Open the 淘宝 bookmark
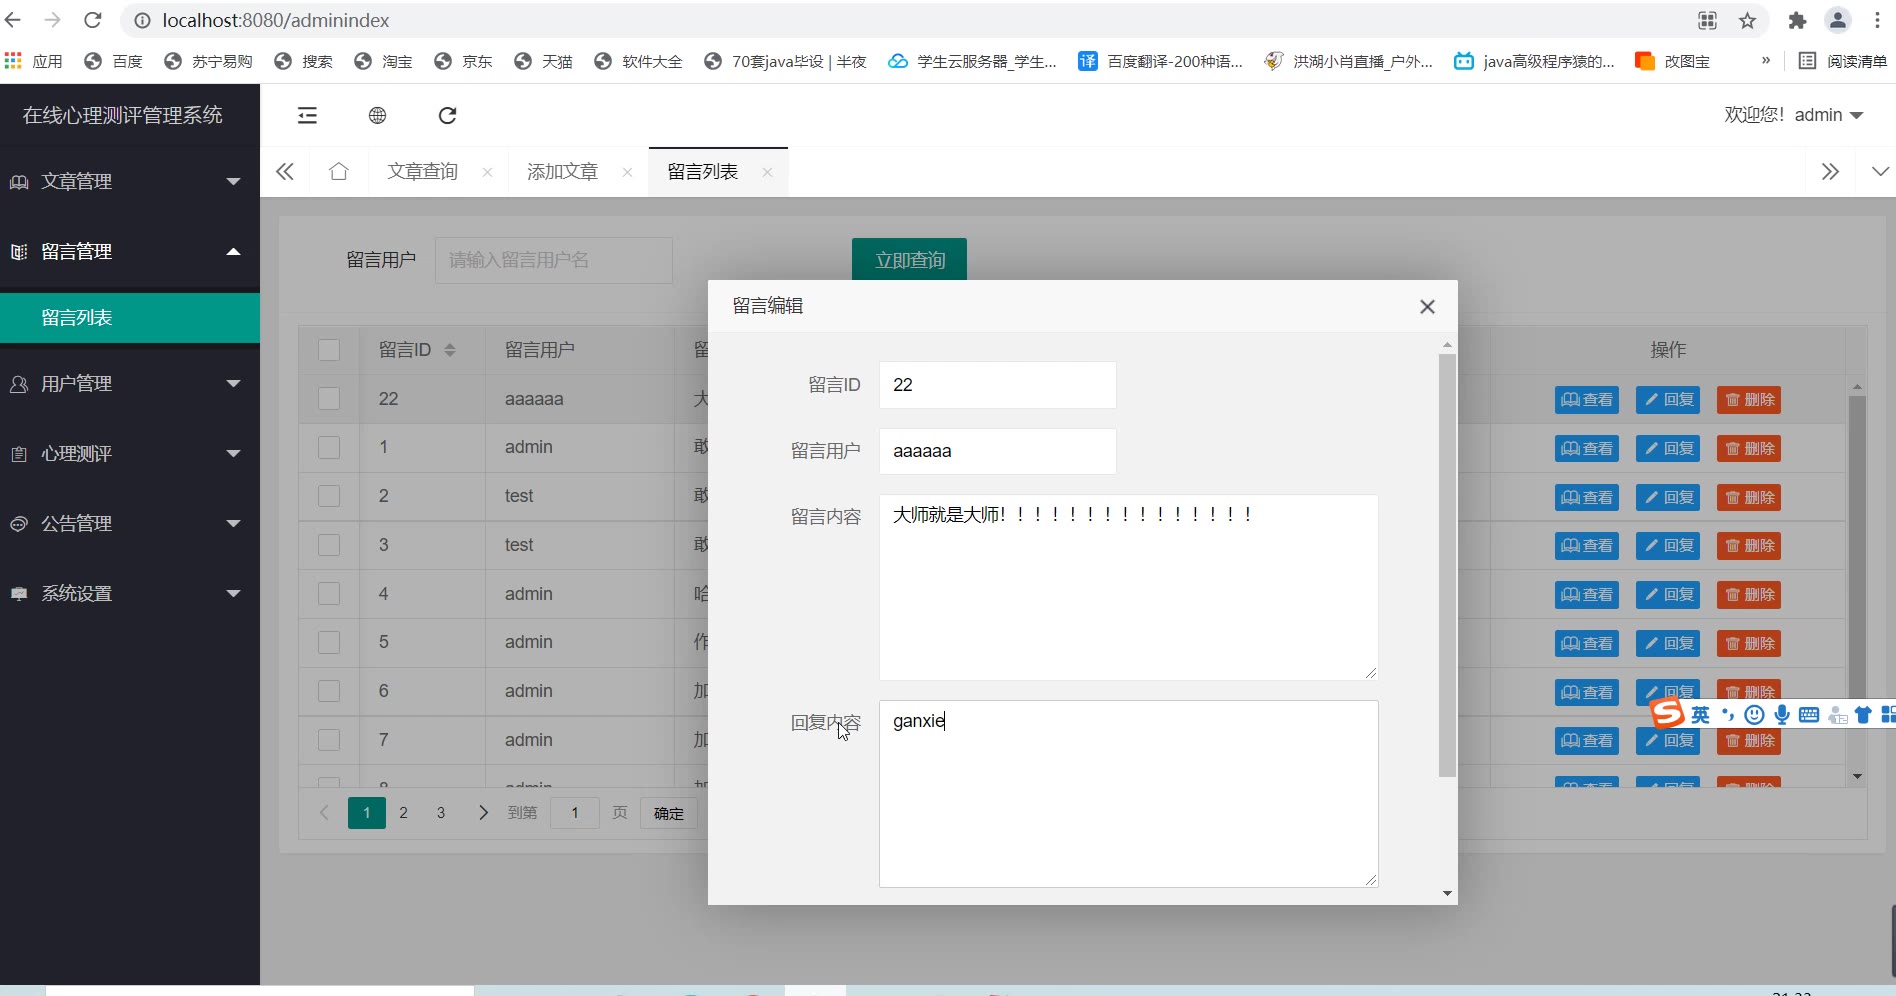The image size is (1896, 996). [x=383, y=61]
